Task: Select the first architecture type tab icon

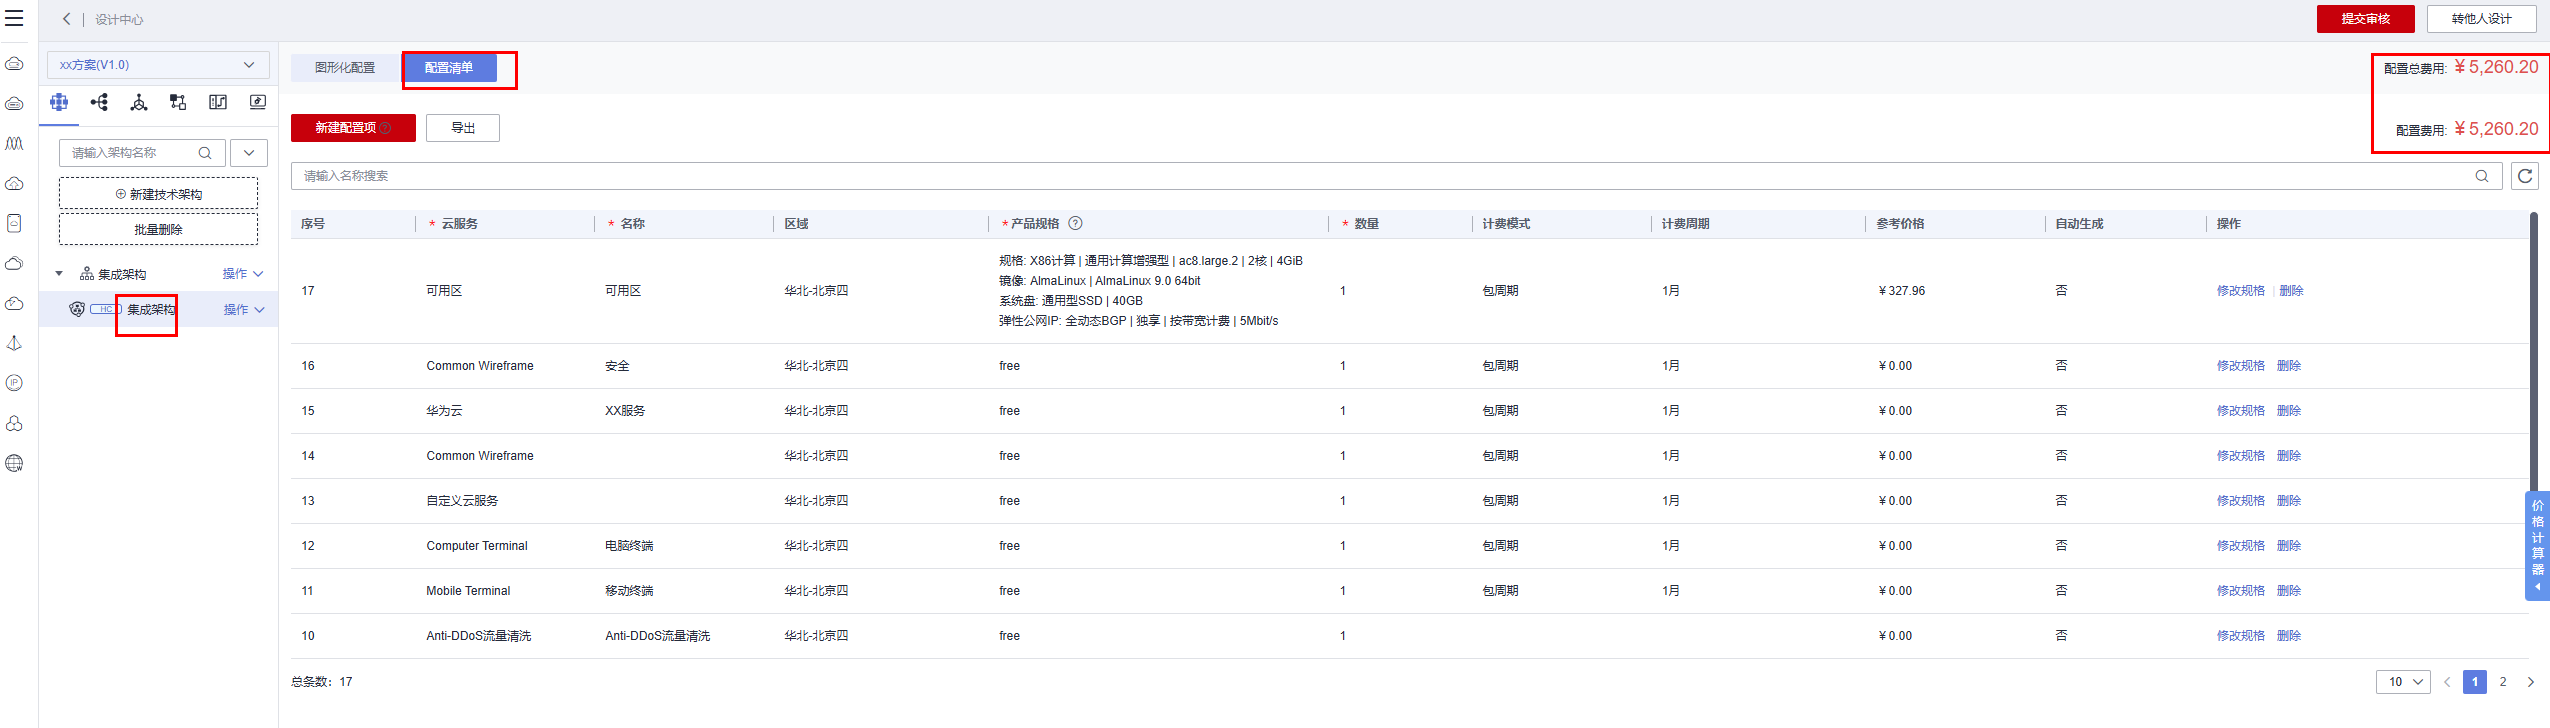Action: click(59, 102)
